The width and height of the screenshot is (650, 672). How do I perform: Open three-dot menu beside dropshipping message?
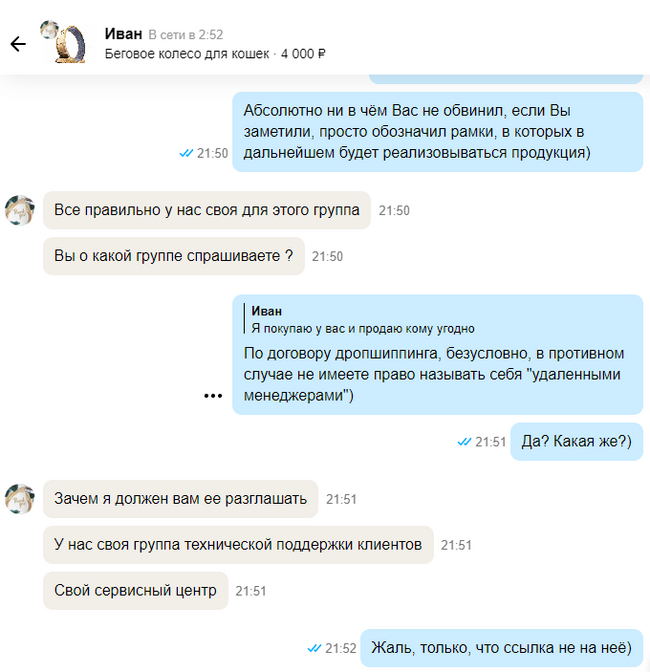pyautogui.click(x=213, y=396)
